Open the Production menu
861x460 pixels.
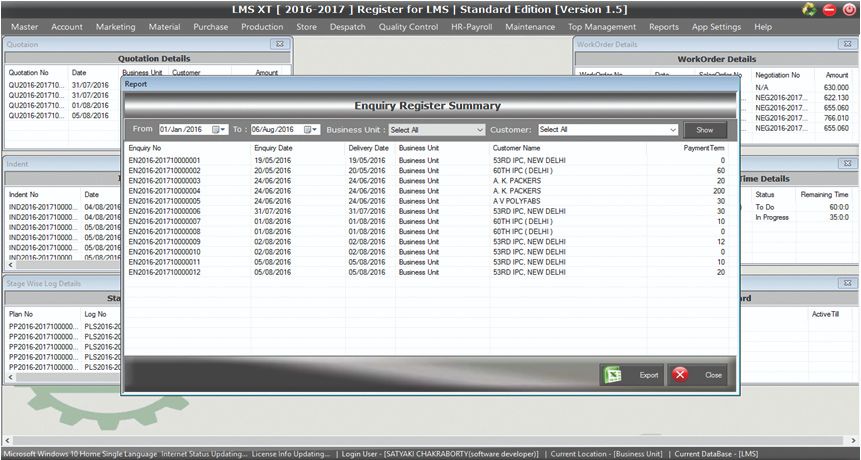262,27
